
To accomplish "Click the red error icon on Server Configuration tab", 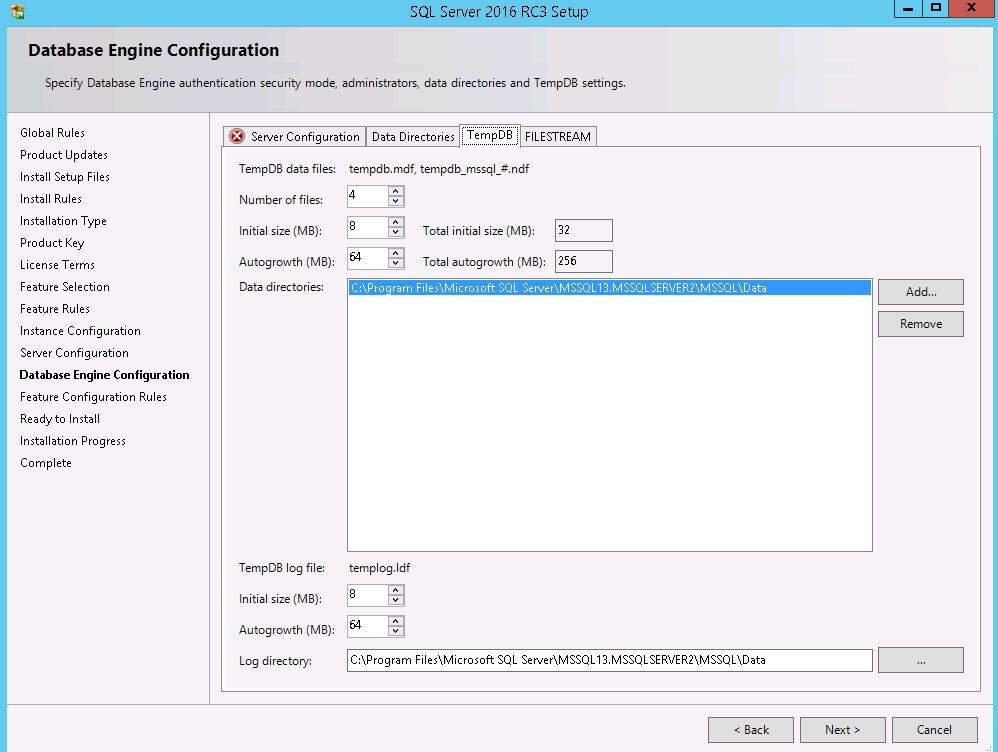I will pos(237,136).
